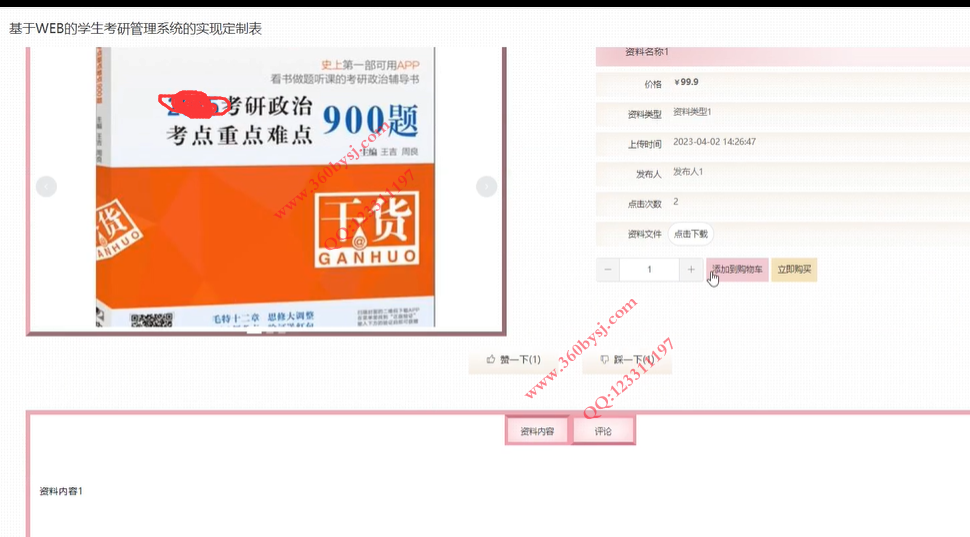Click 点击下载 file download button
Viewport: 970px width, 537px height.
(x=690, y=234)
